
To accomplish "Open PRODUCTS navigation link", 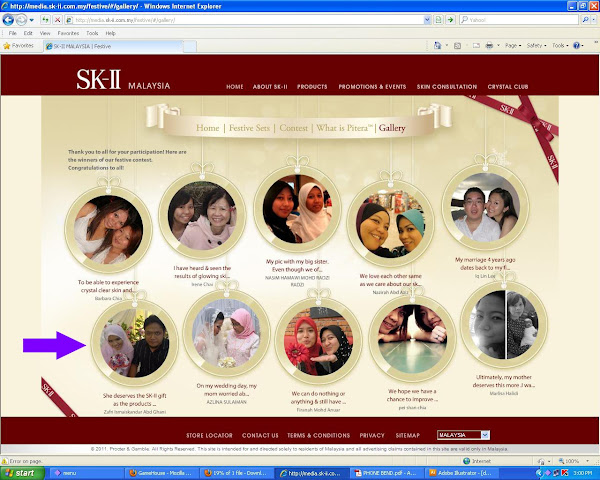I will (x=312, y=87).
